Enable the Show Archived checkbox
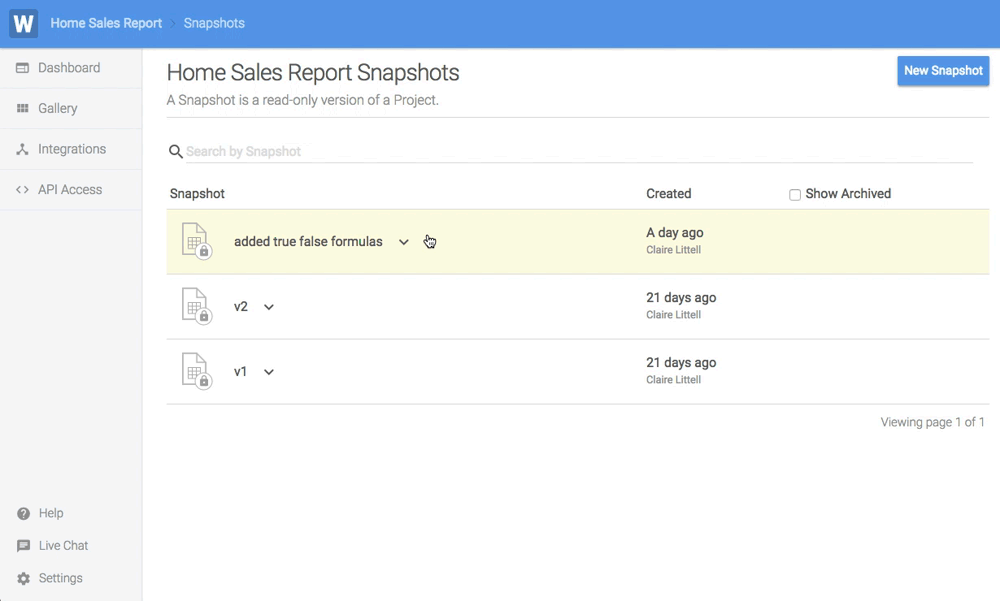 coord(795,195)
